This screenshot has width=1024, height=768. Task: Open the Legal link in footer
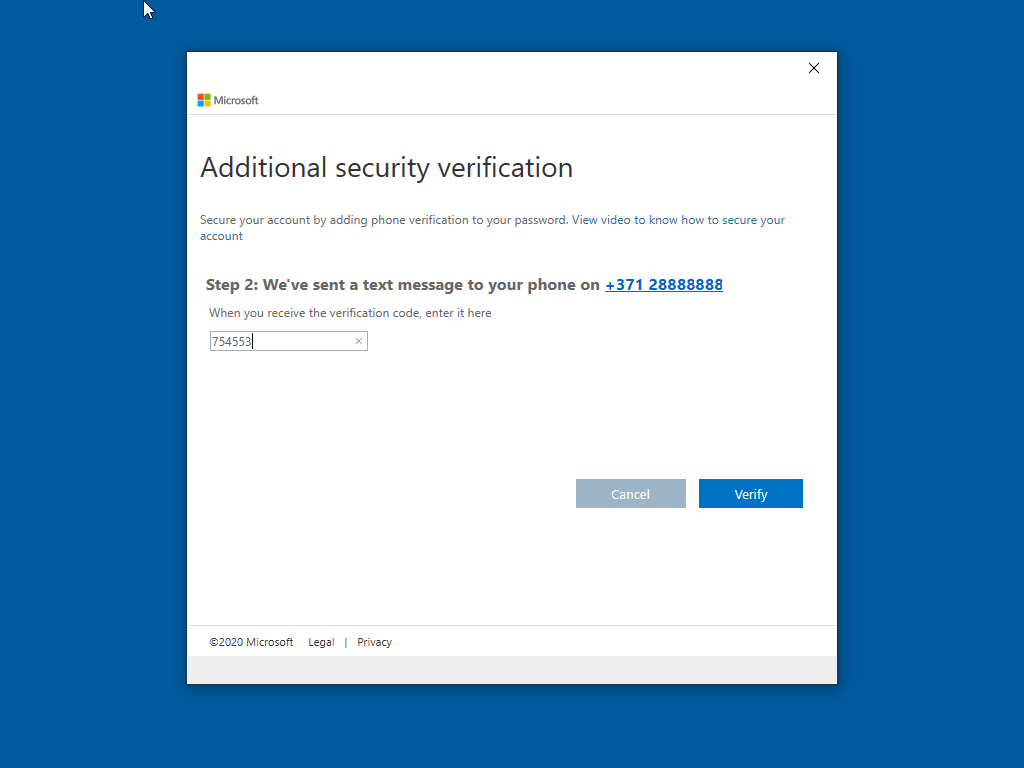click(x=321, y=642)
